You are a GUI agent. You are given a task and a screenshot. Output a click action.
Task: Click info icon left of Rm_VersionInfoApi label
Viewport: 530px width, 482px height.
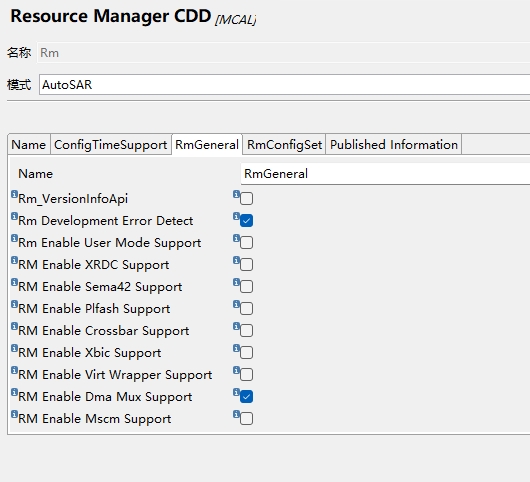tap(14, 194)
